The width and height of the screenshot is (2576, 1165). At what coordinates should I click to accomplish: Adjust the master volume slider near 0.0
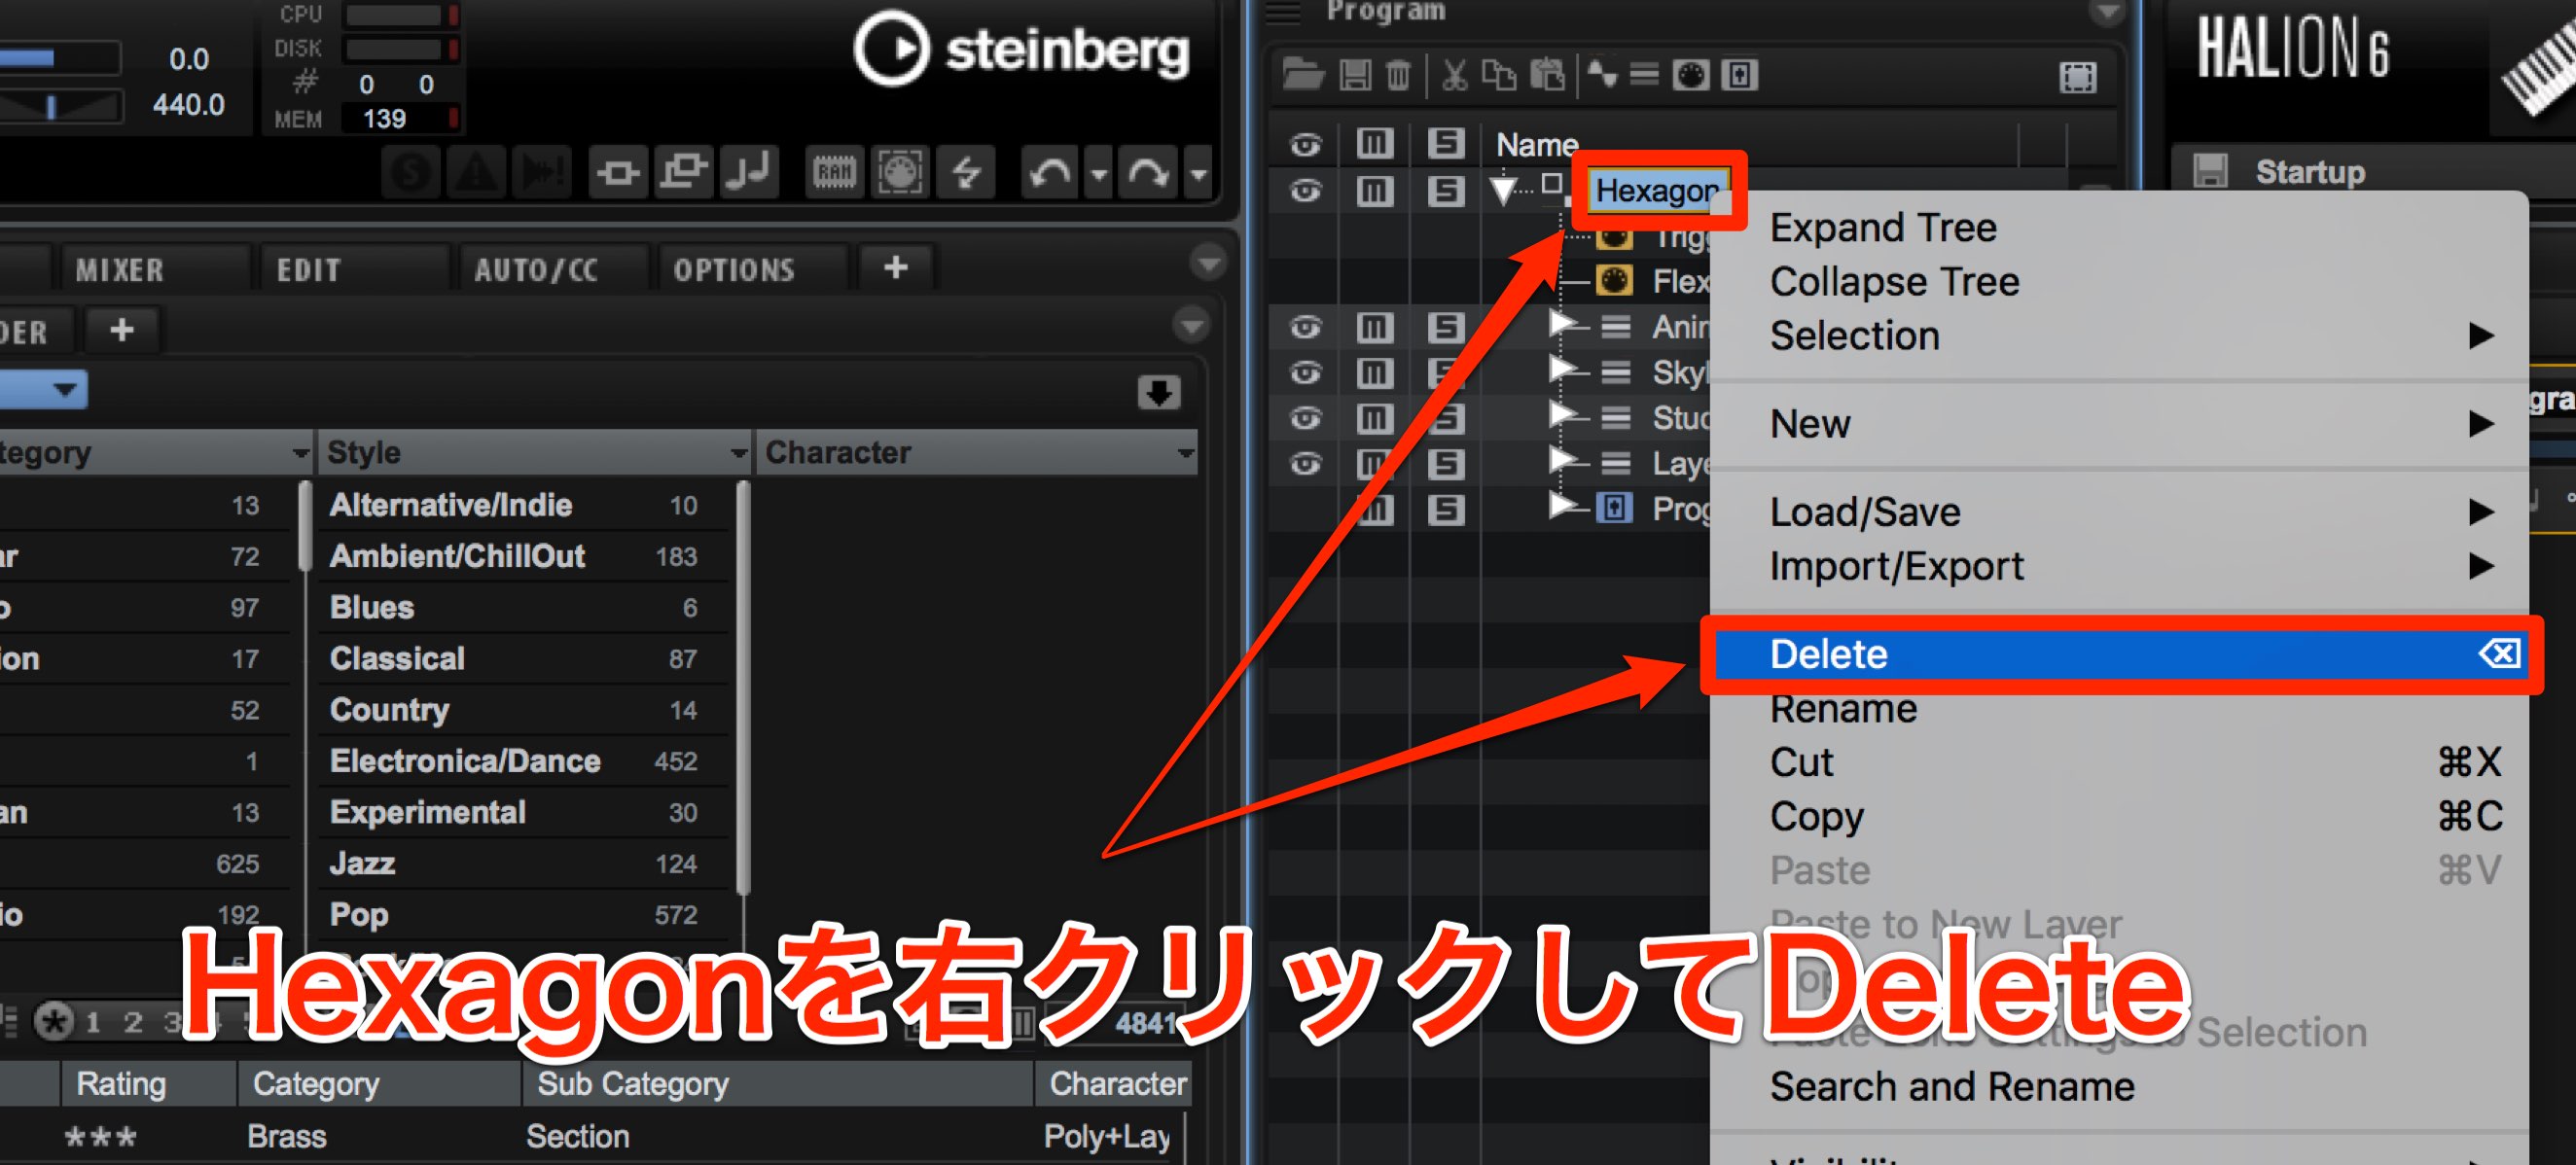coord(60,59)
